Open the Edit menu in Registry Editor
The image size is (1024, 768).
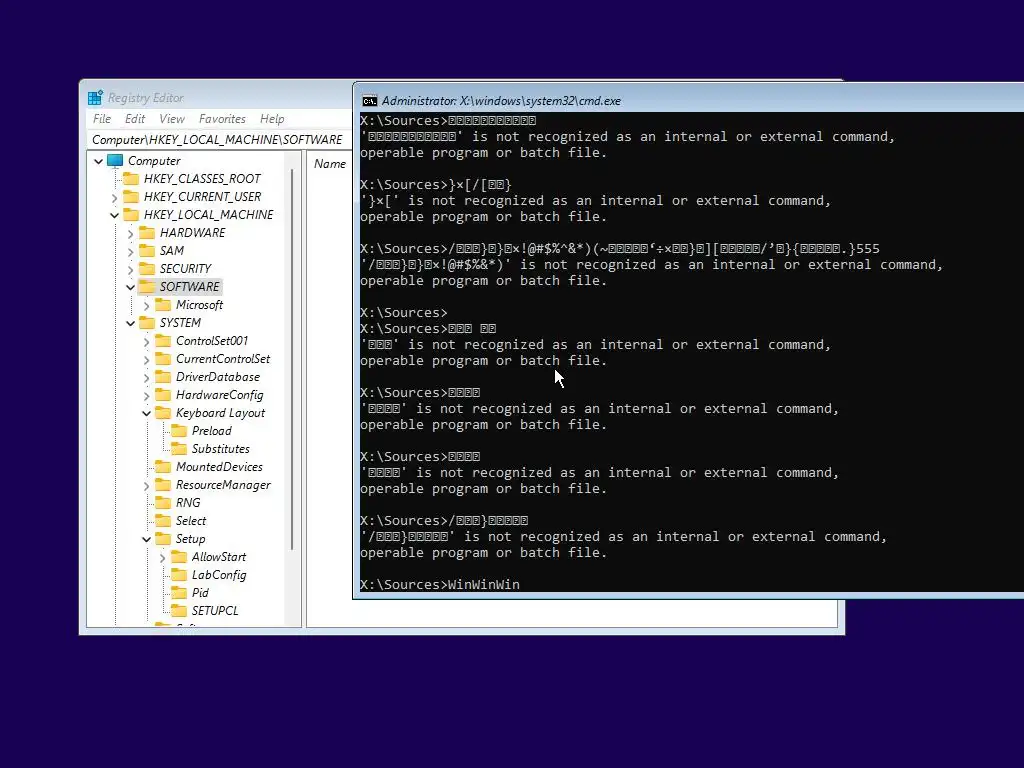coord(135,119)
